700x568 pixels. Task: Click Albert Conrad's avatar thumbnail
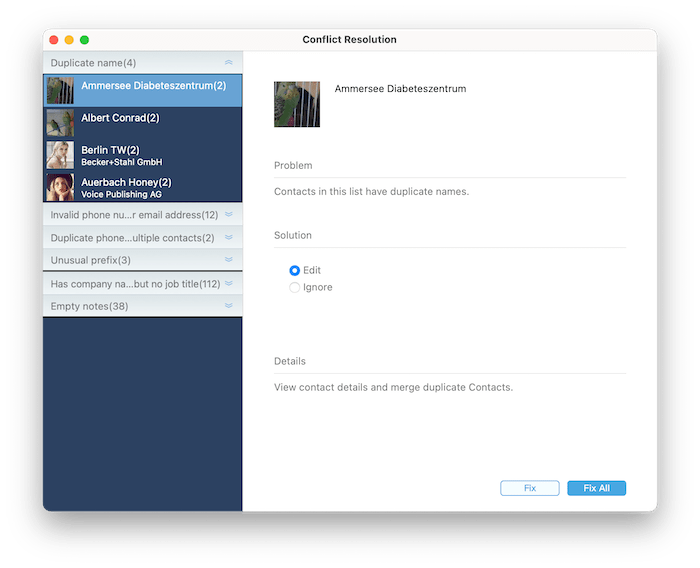pos(60,123)
